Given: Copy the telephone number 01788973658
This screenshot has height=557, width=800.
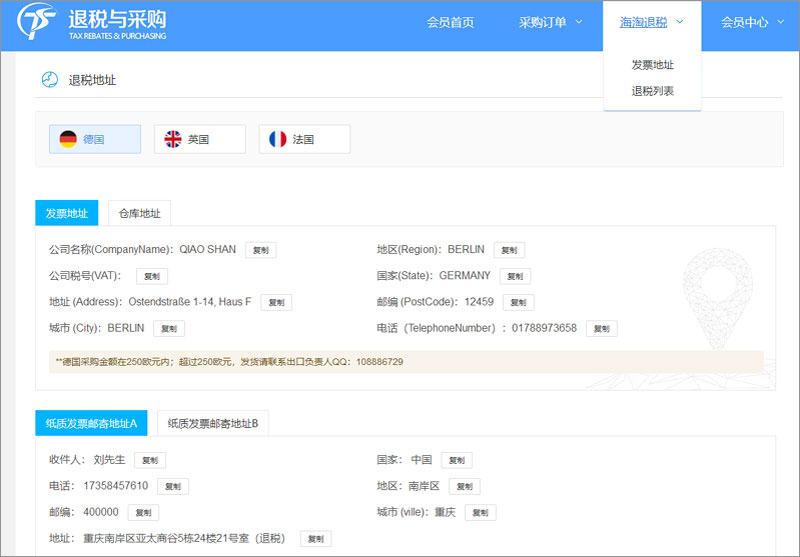Looking at the screenshot, I should pyautogui.click(x=601, y=328).
